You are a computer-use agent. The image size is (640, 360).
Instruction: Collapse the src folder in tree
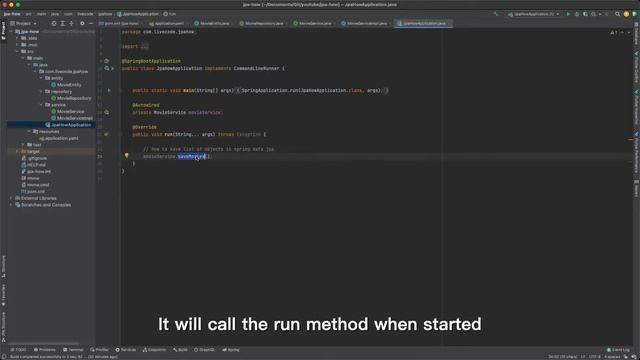[x=17, y=51]
